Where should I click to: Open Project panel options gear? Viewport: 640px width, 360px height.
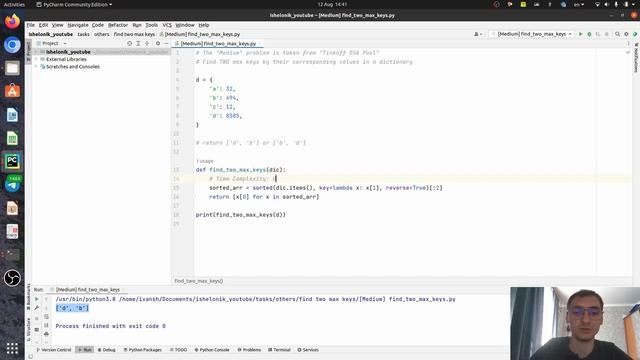click(158, 43)
